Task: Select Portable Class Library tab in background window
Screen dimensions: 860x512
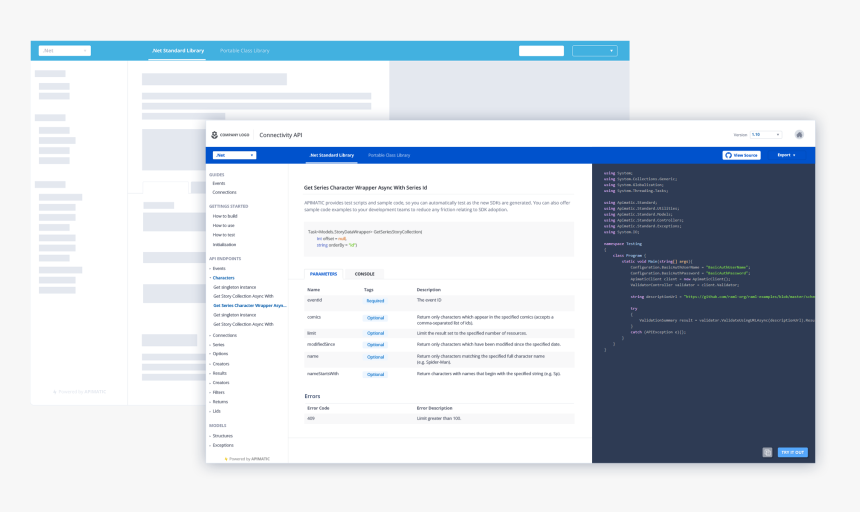Action: (x=245, y=50)
